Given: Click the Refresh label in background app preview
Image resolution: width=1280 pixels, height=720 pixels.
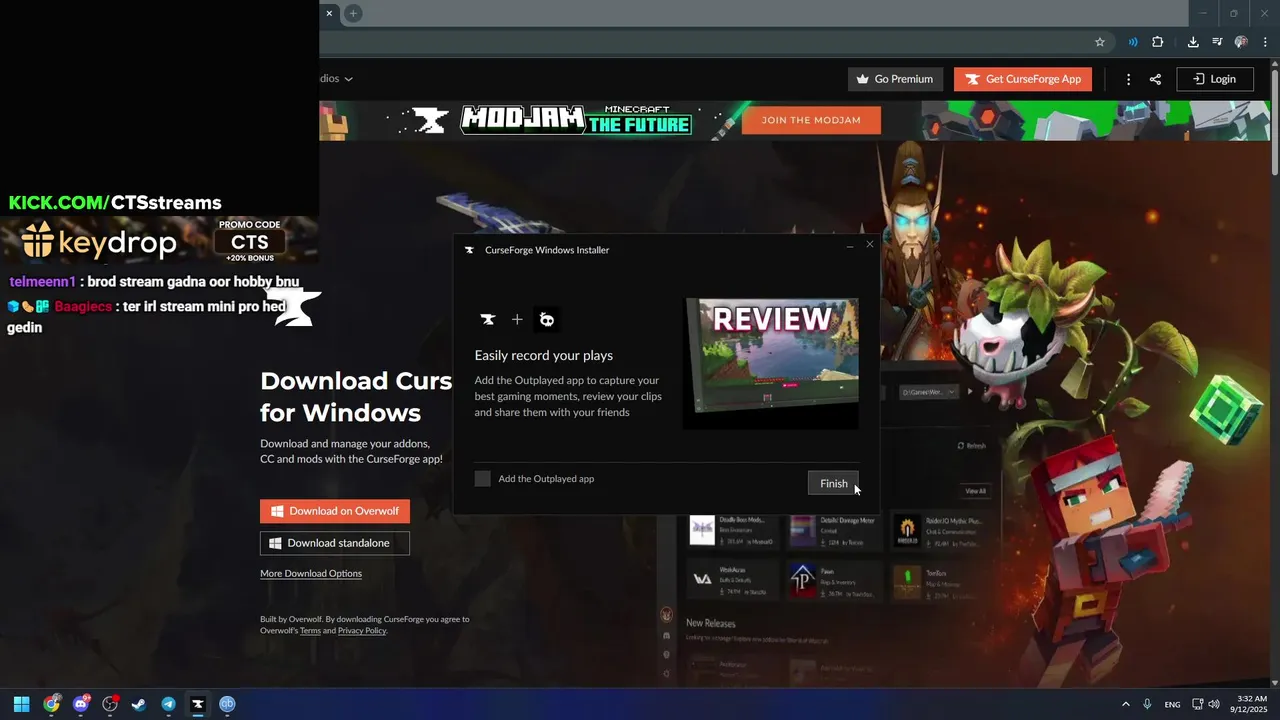Looking at the screenshot, I should [x=972, y=446].
